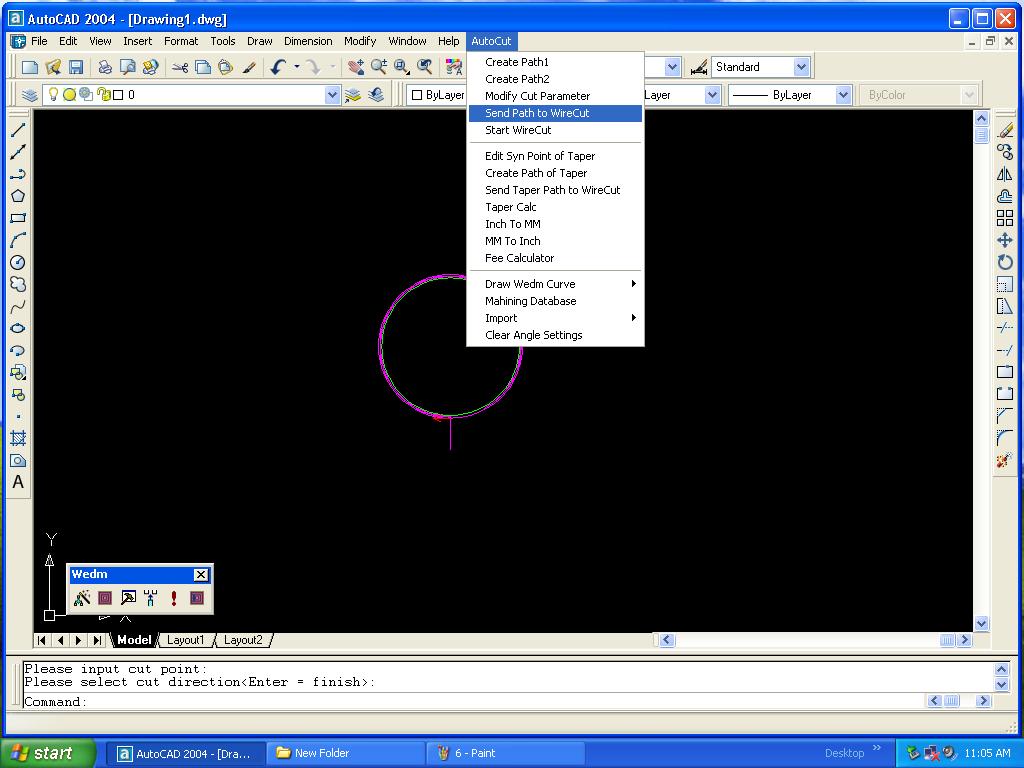Open the ByLayer lineweight dropdown
Viewport: 1024px width, 768px height.
pos(843,95)
